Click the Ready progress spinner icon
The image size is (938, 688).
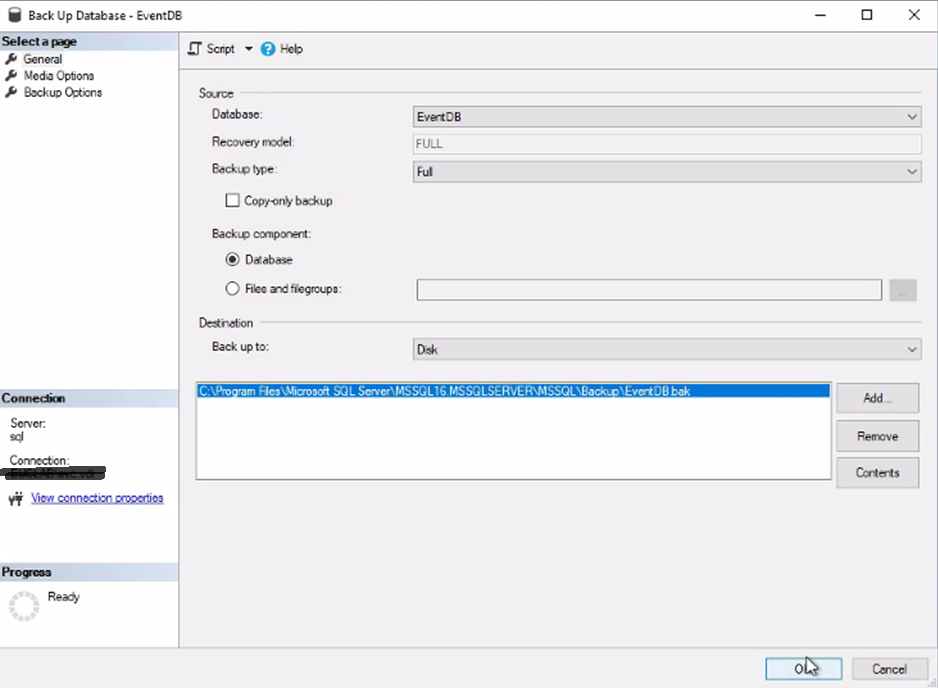(24, 606)
